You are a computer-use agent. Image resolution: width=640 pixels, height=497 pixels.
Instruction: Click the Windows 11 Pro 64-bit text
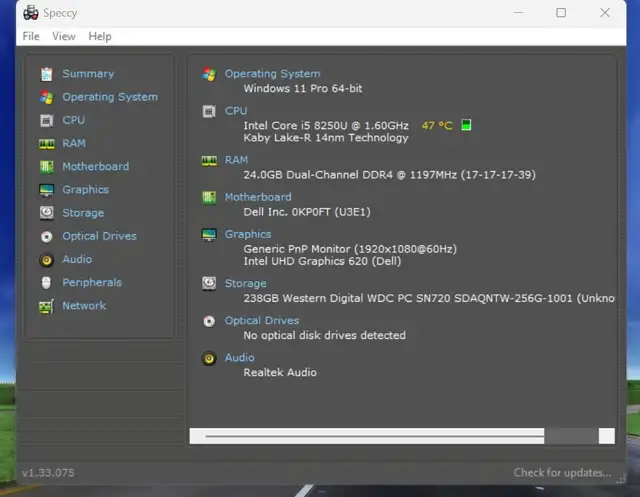(302, 89)
